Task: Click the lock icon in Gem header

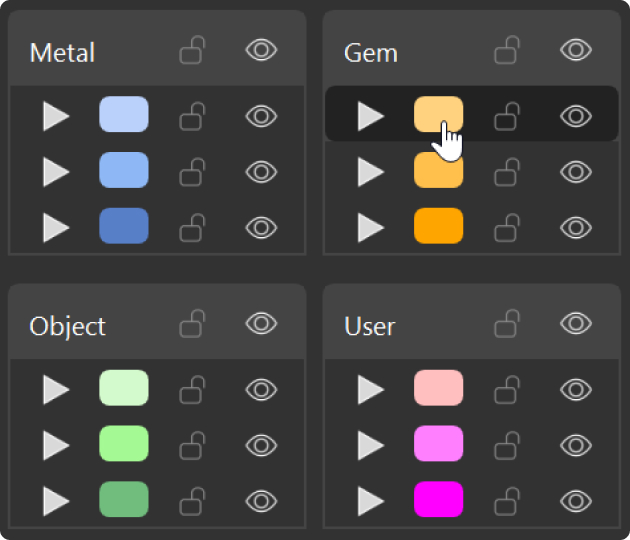Action: tap(507, 50)
